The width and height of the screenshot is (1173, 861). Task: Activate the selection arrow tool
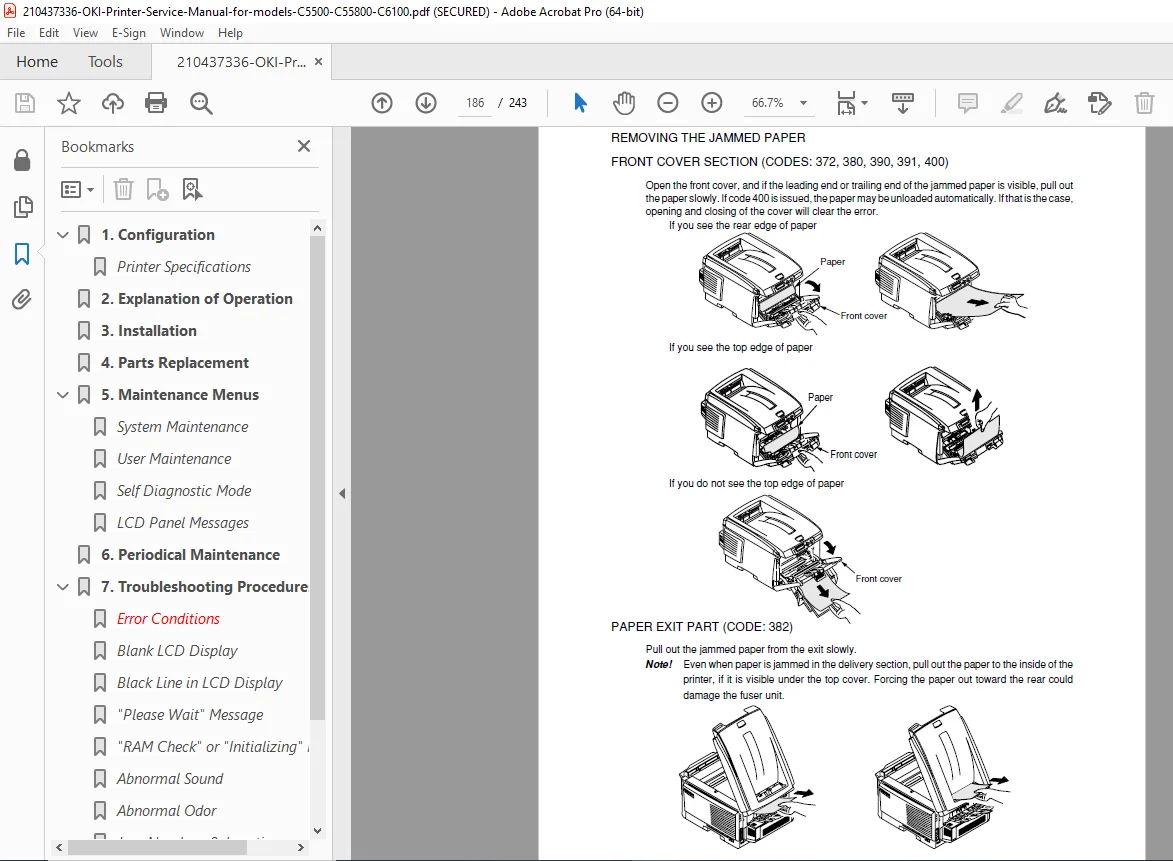coord(580,102)
